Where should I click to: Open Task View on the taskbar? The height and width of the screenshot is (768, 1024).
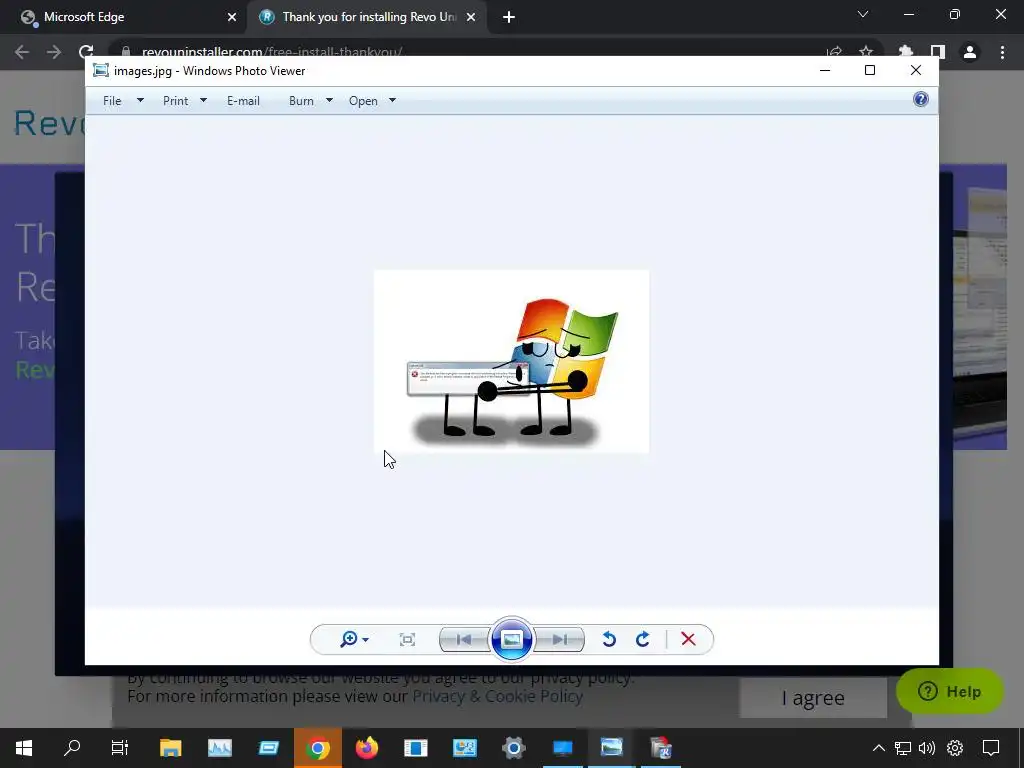120,748
